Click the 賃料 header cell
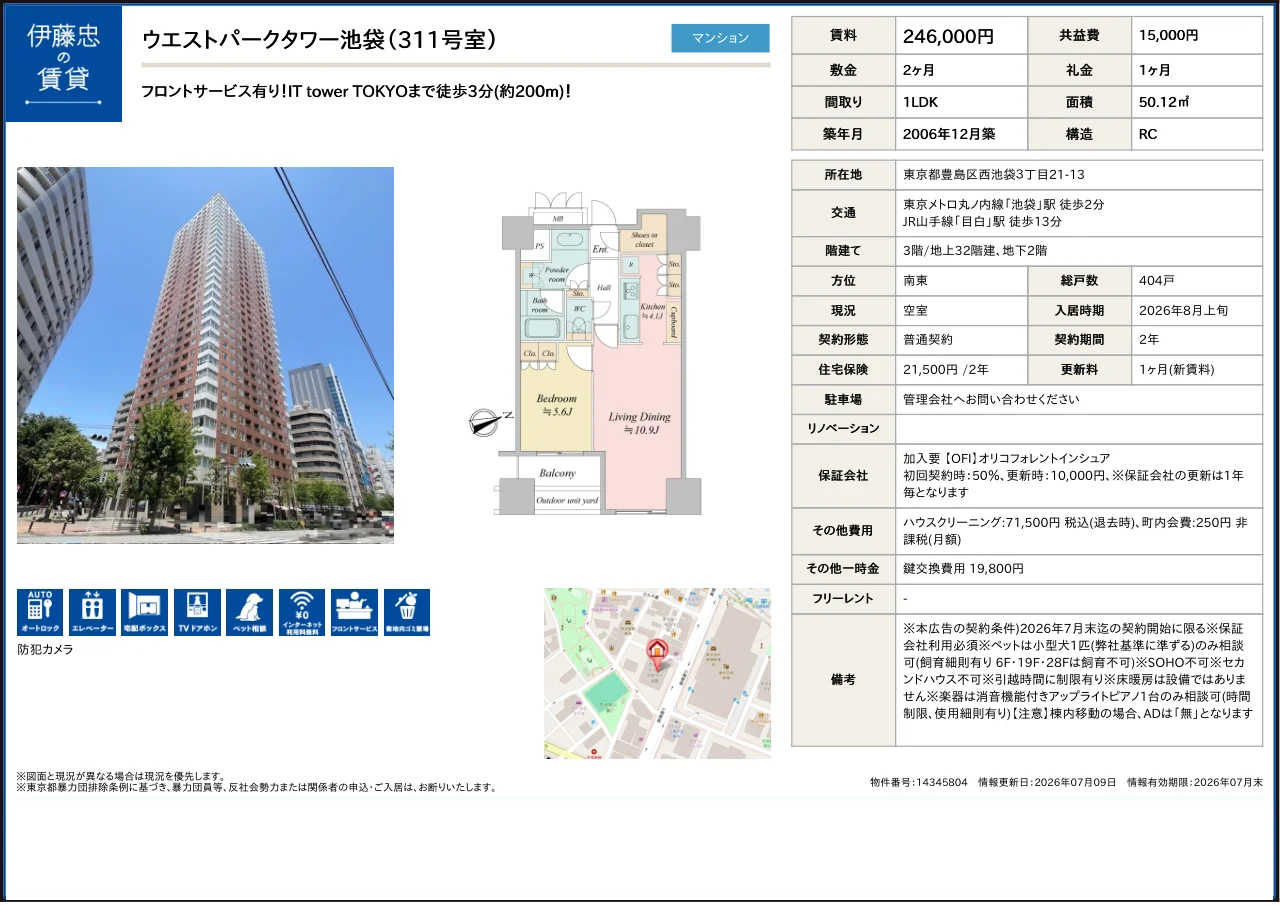 [843, 35]
